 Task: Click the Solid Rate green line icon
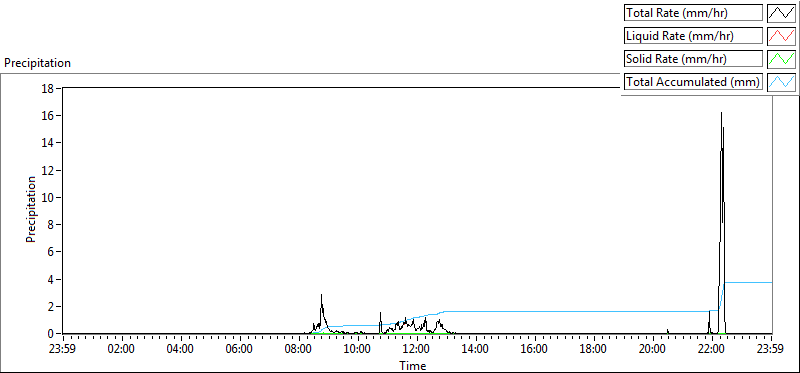click(x=781, y=59)
